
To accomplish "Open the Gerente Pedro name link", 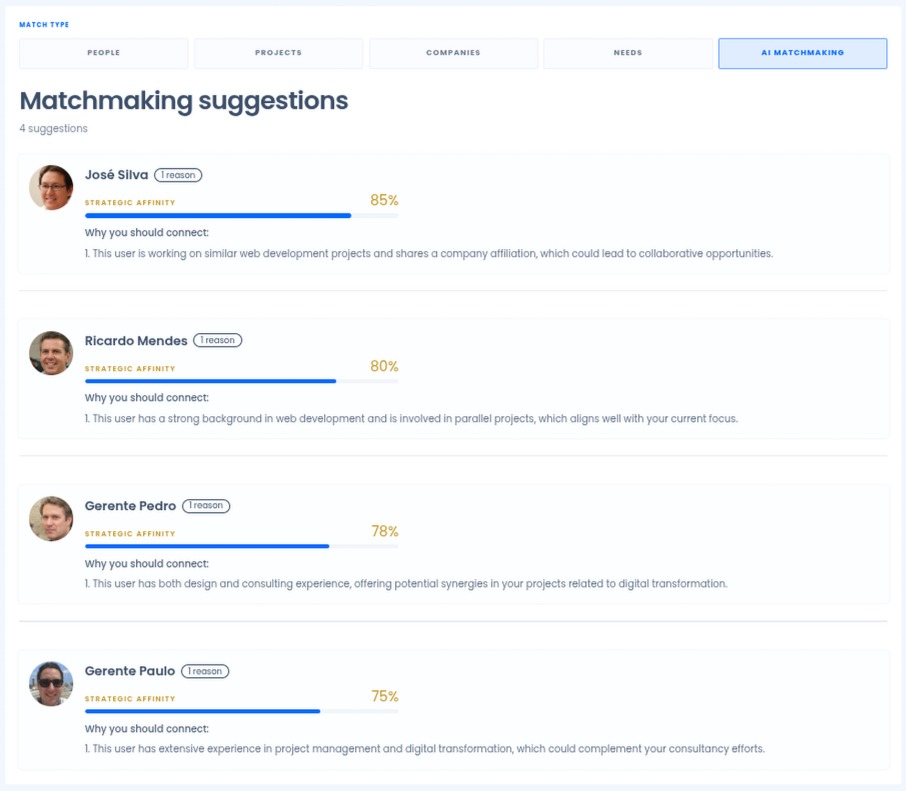I will [x=130, y=506].
